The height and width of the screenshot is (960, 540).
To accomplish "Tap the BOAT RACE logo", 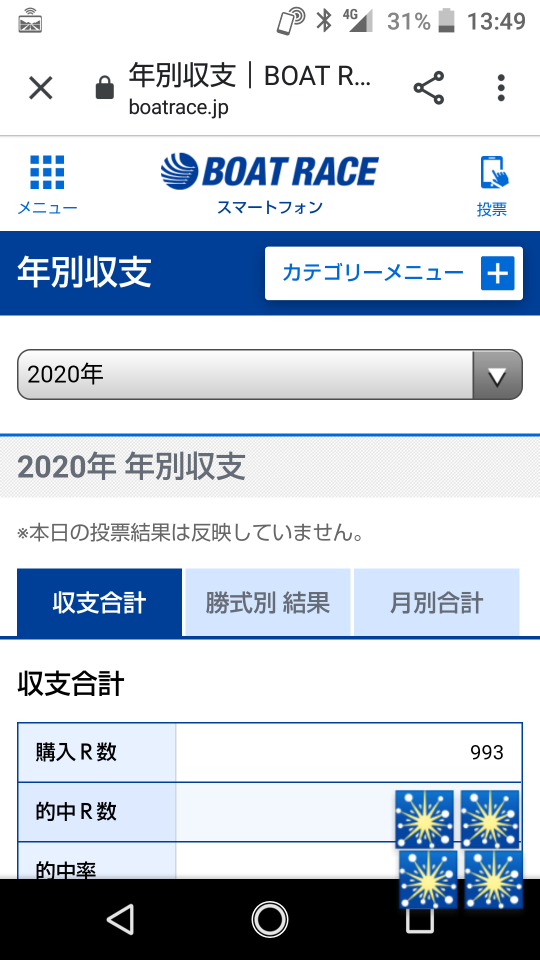I will [x=269, y=171].
